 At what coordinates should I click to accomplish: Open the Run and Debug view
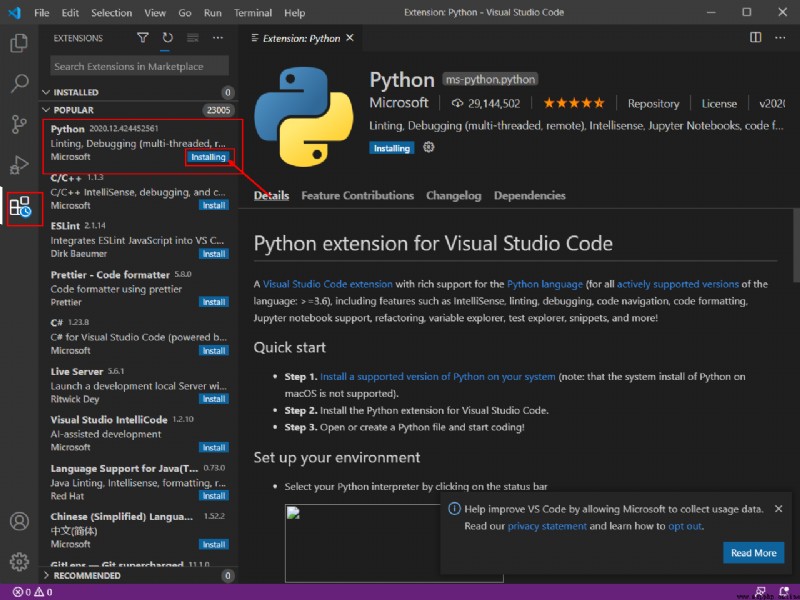pyautogui.click(x=19, y=165)
